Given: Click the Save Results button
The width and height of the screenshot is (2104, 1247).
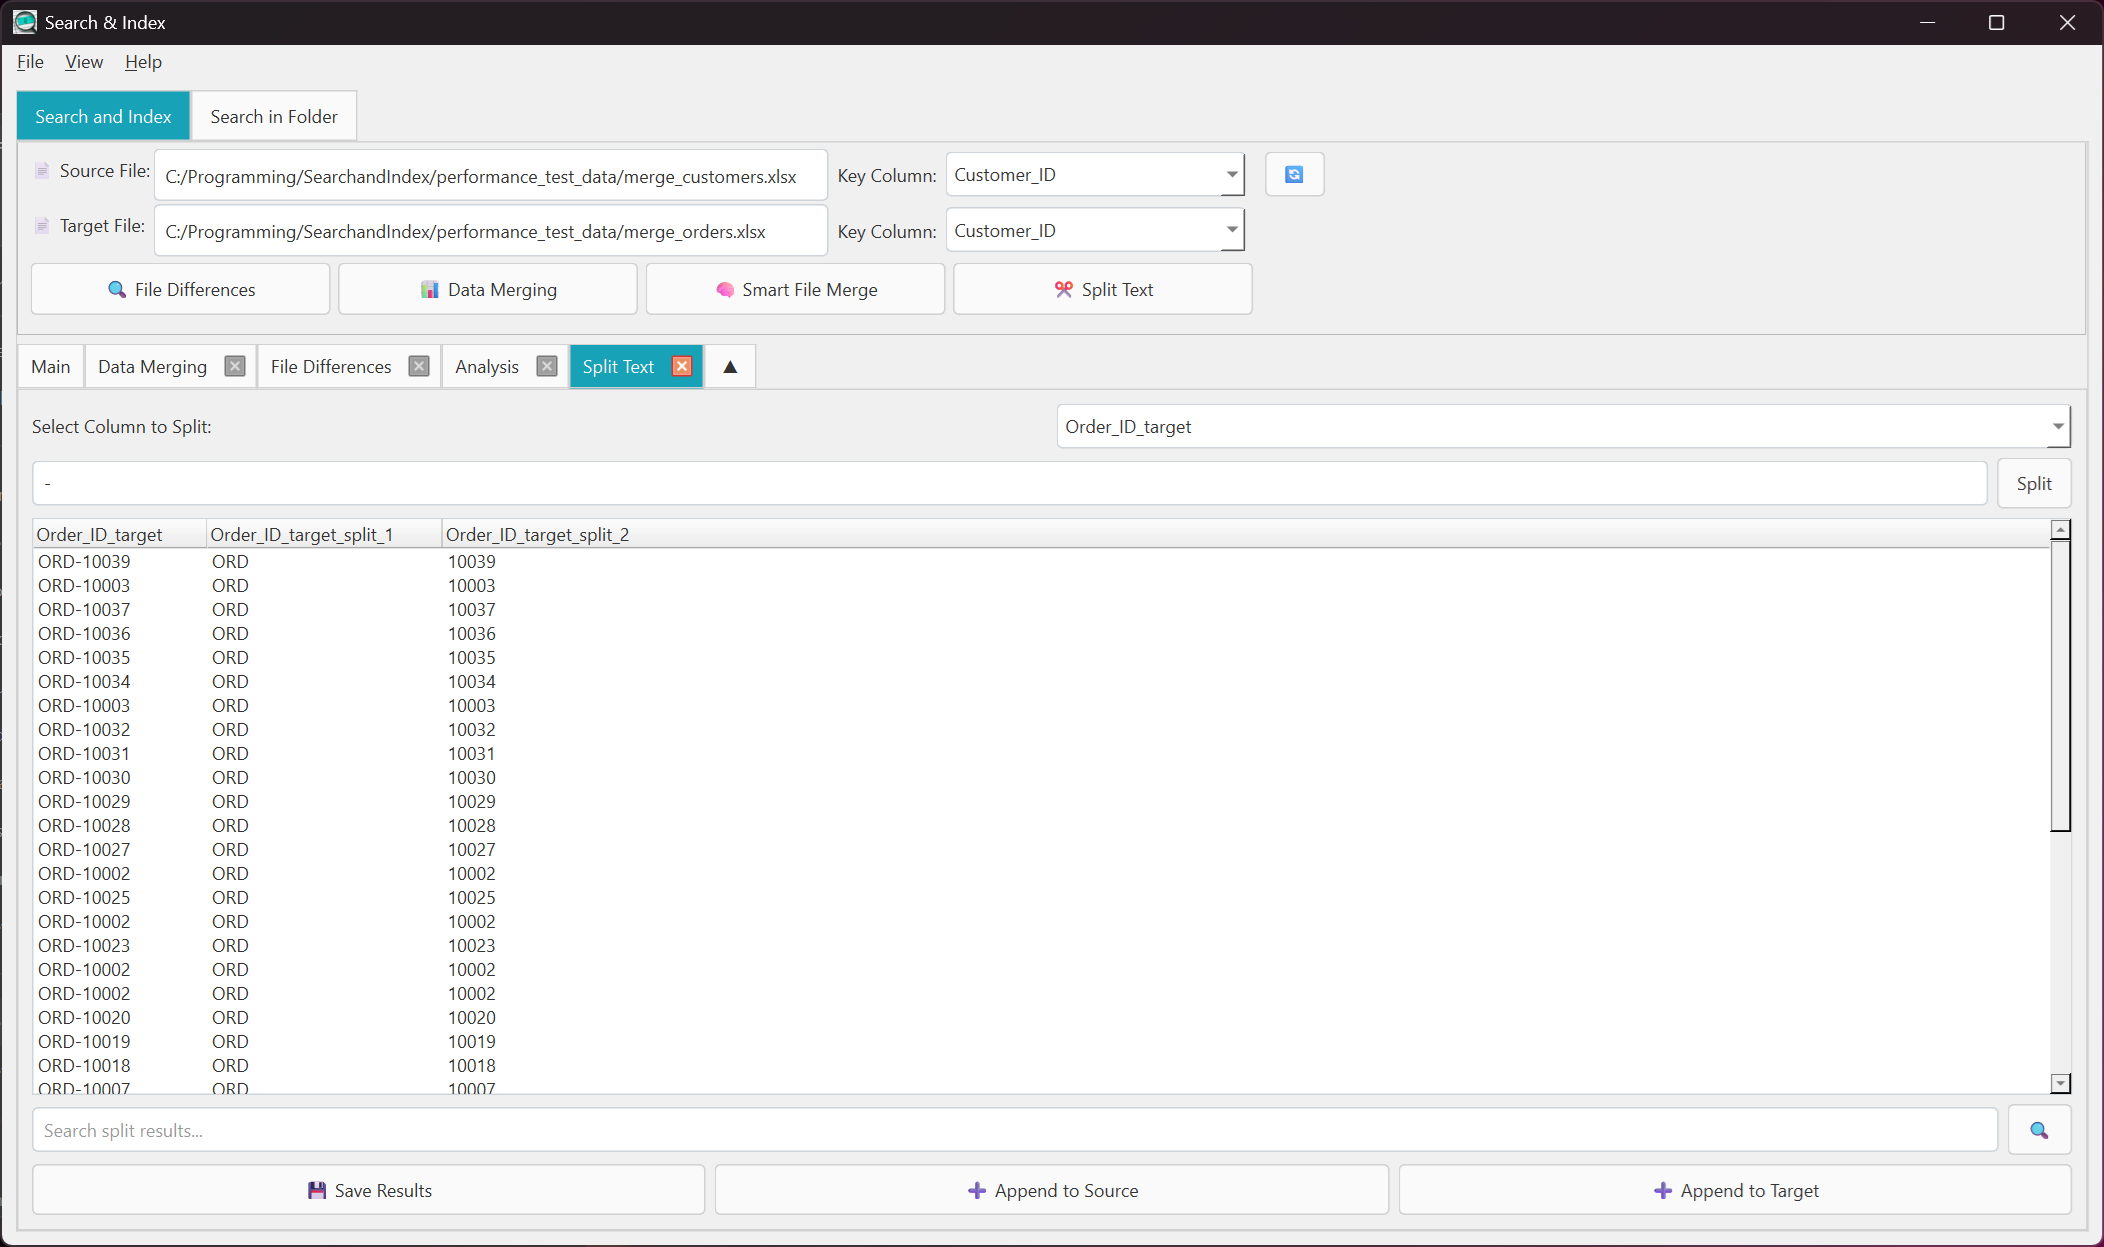Looking at the screenshot, I should pyautogui.click(x=369, y=1190).
